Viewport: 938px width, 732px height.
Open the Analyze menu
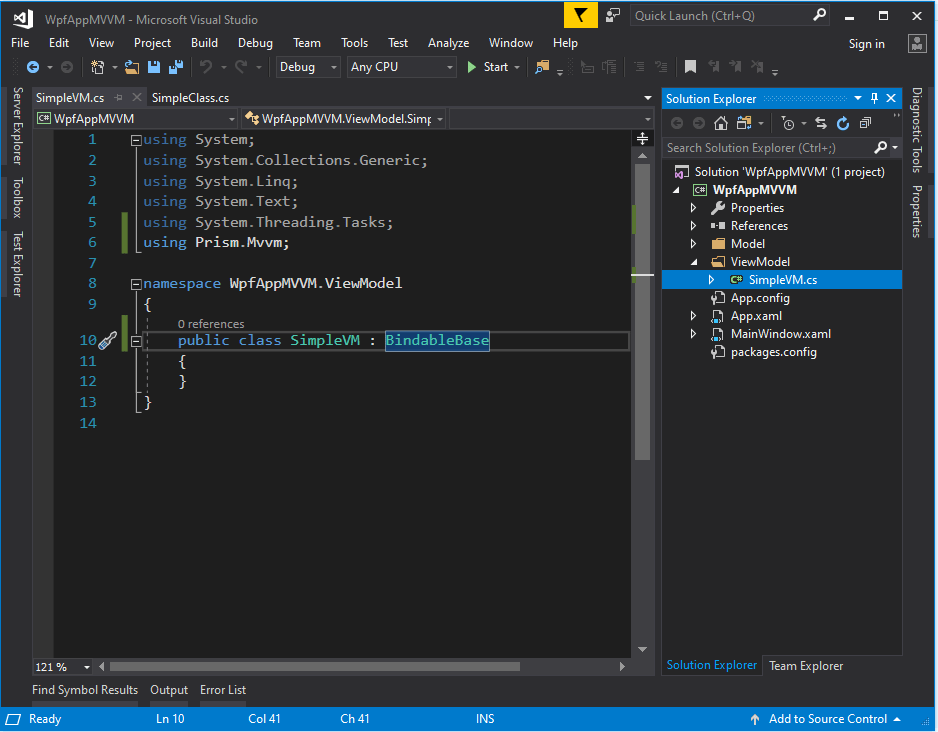point(448,42)
